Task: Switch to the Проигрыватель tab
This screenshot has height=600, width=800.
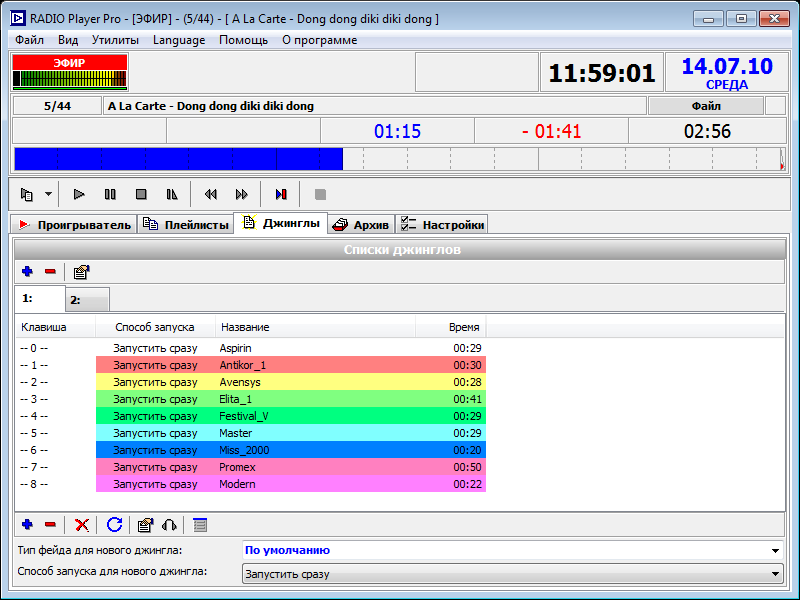Action: pyautogui.click(x=74, y=224)
